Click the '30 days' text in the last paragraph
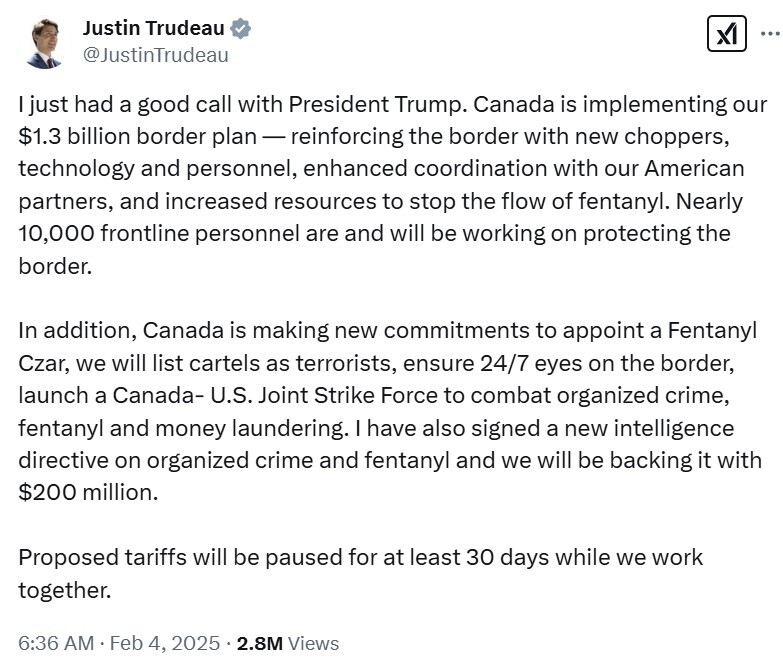The width and height of the screenshot is (783, 670). point(507,557)
